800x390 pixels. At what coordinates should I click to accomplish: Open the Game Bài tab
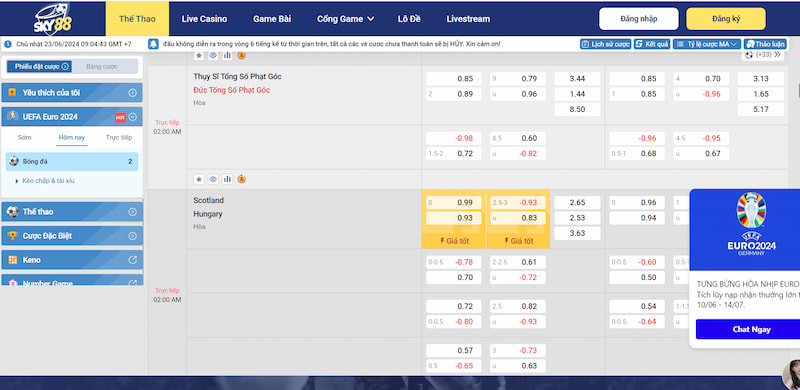(x=272, y=19)
